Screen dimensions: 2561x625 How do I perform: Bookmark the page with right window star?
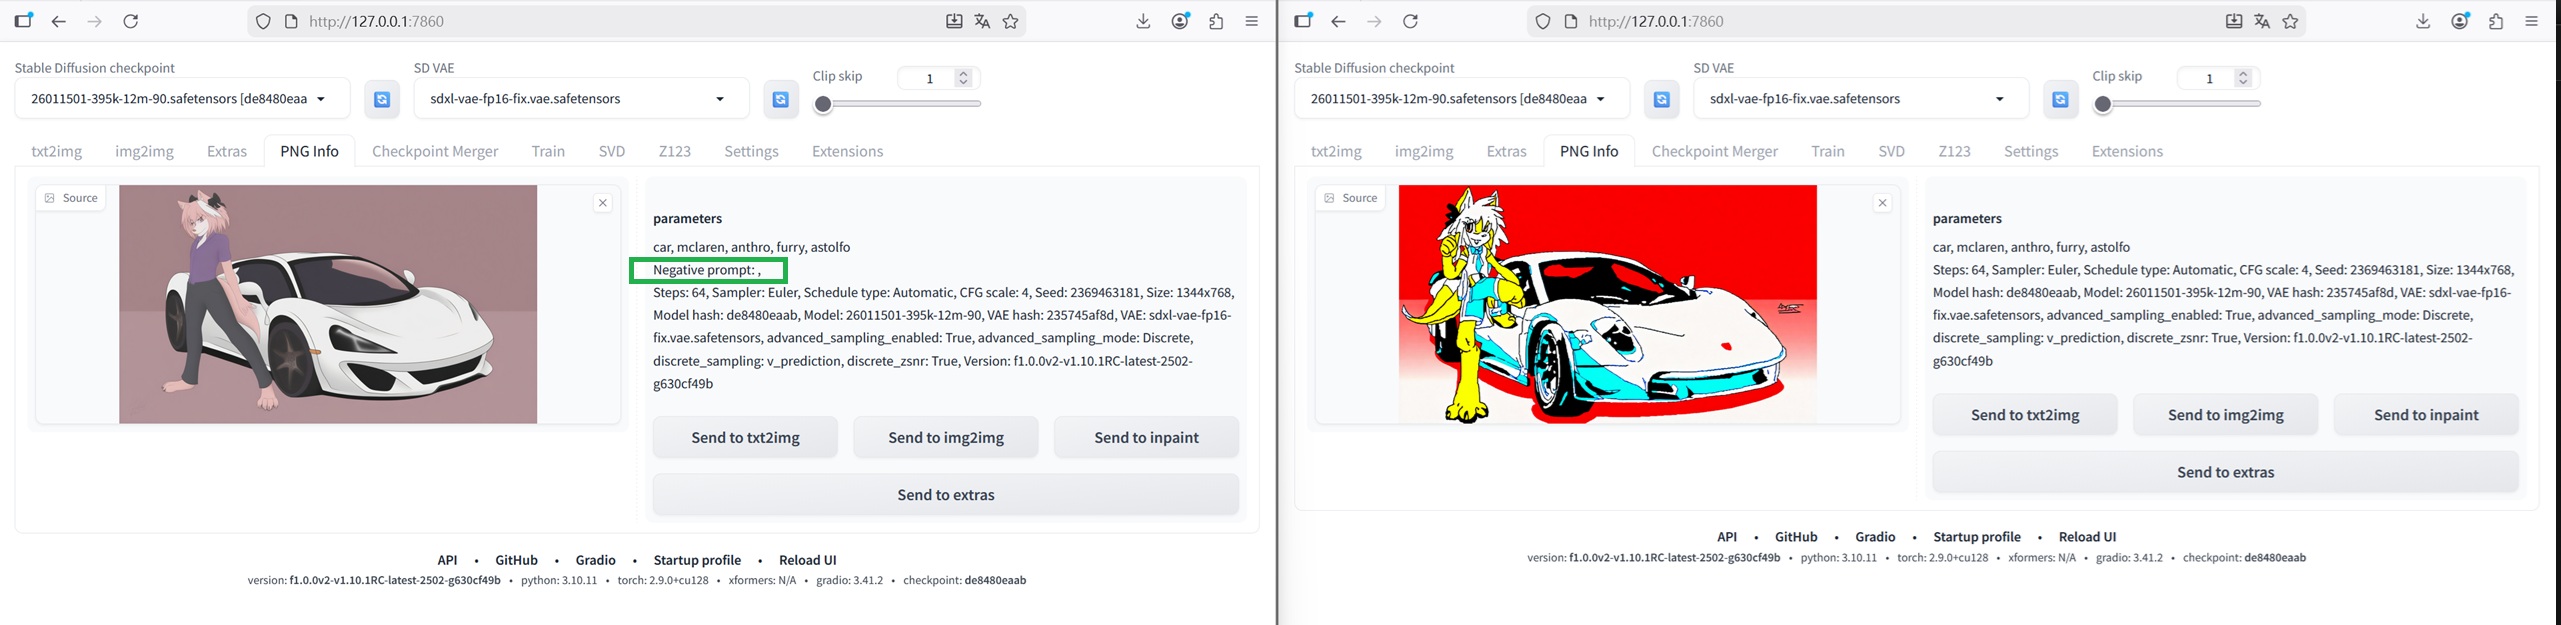point(2291,21)
